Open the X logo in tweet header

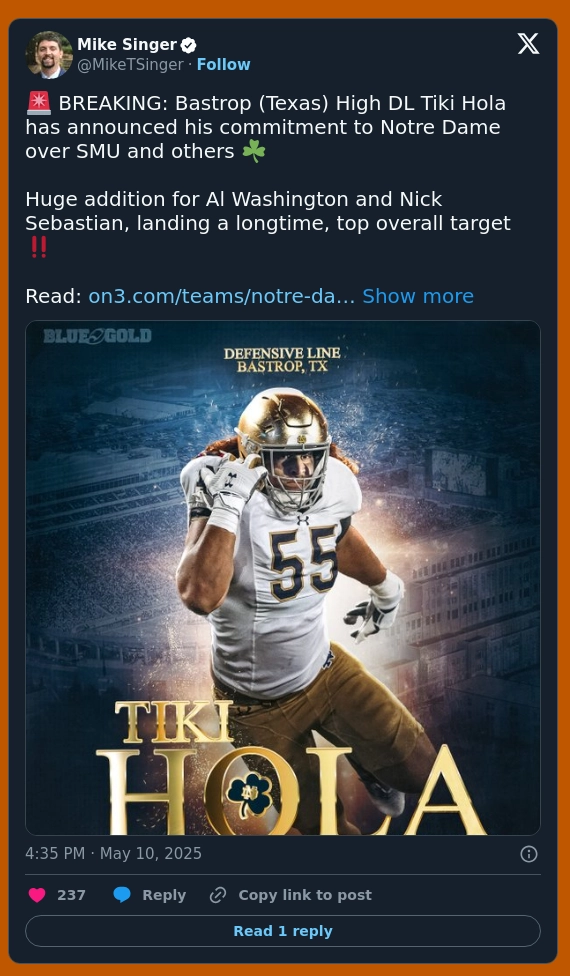[x=528, y=44]
